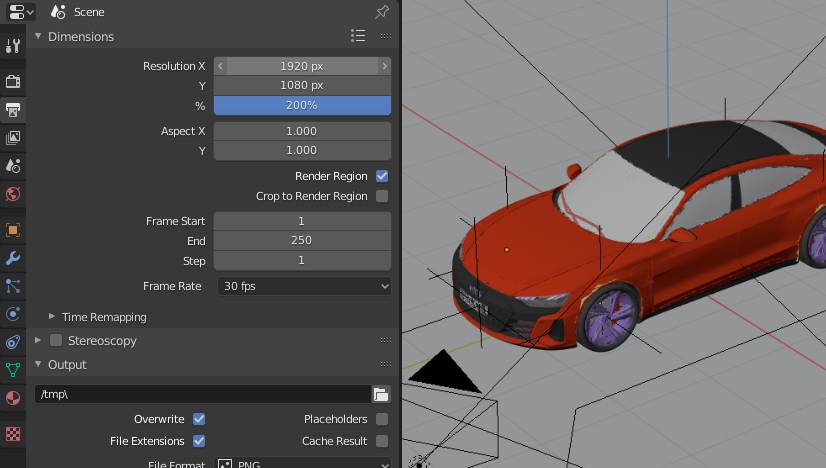Screen dimensions: 826x468
Task: Collapse the Dimensions panel
Action: point(38,36)
